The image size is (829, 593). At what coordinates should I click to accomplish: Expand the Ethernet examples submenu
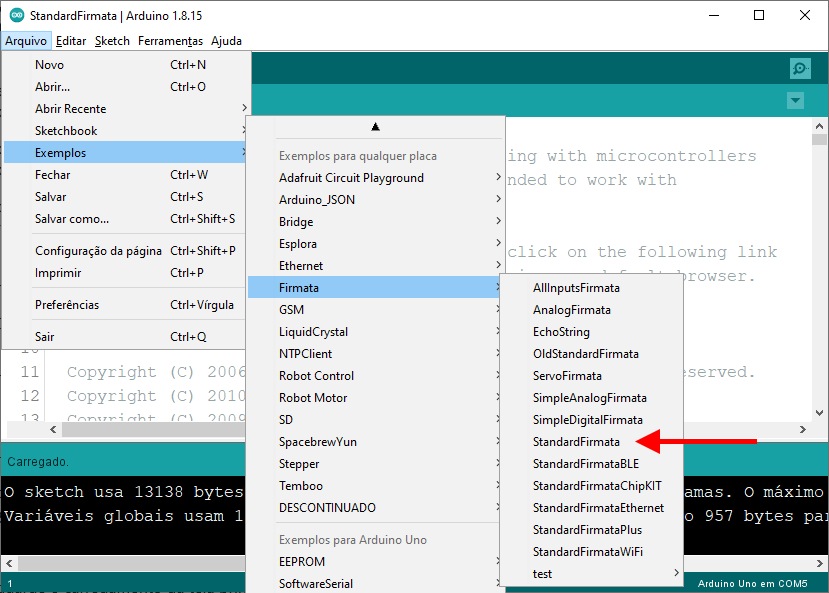pos(375,266)
